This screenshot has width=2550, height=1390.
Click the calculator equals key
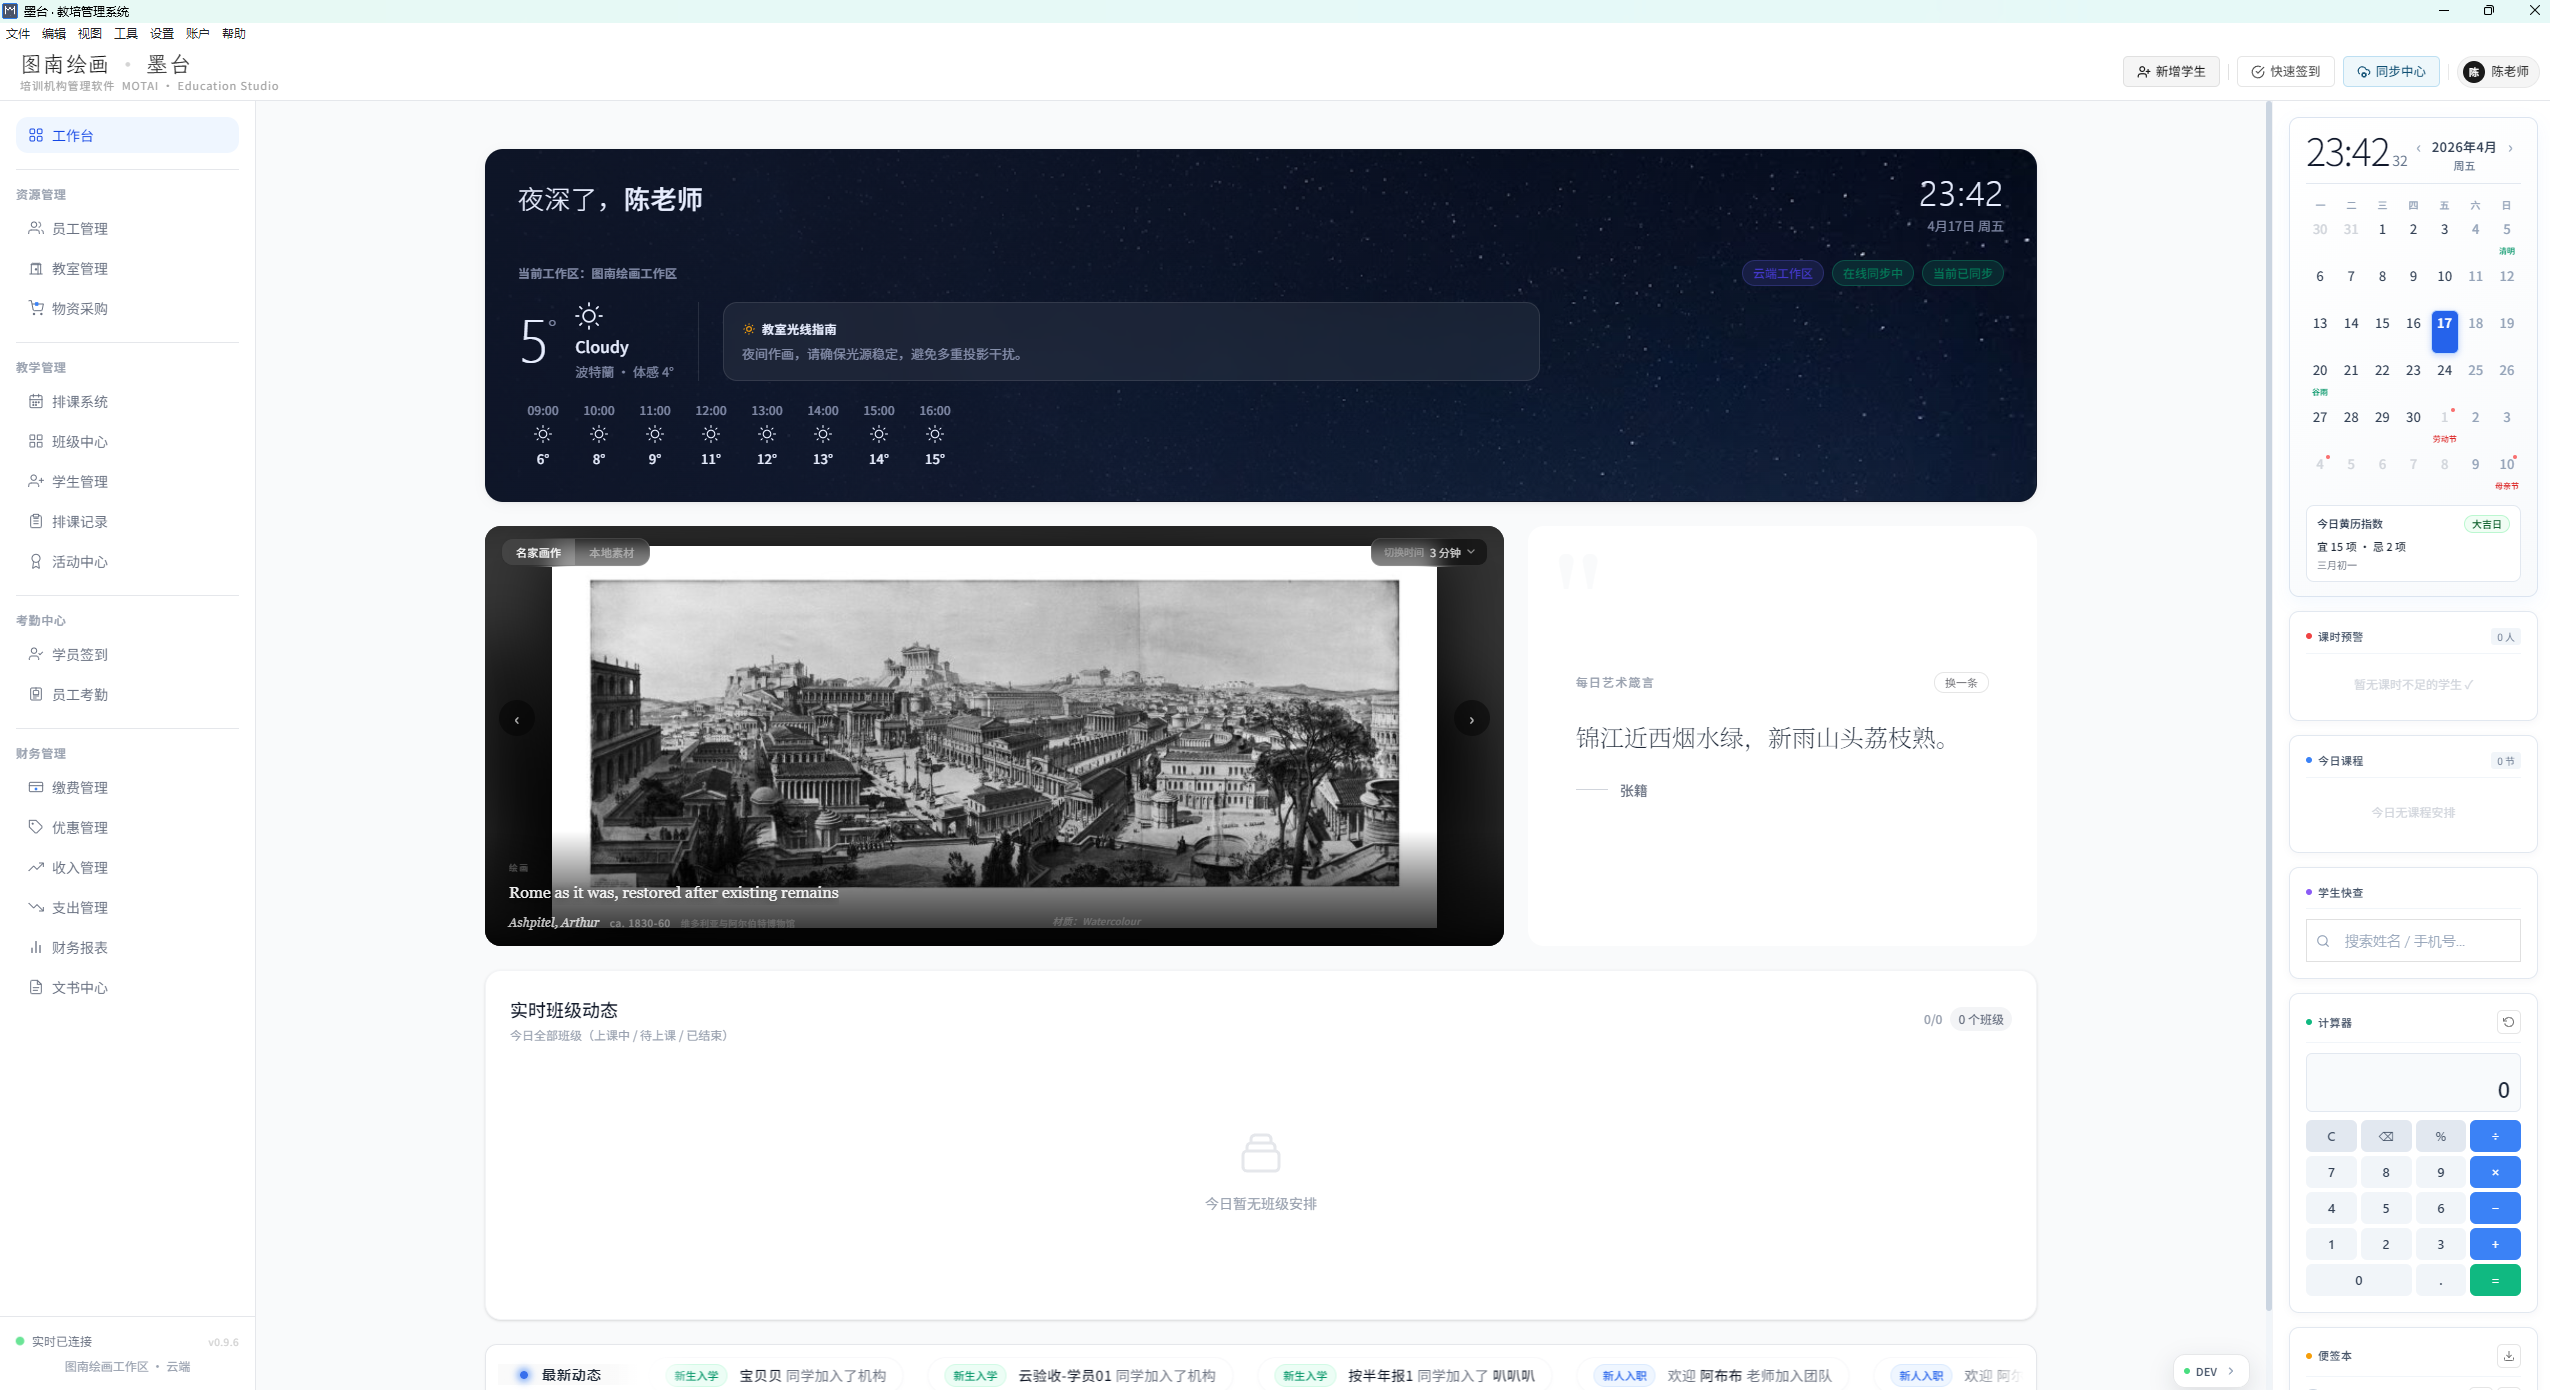pyautogui.click(x=2495, y=1280)
